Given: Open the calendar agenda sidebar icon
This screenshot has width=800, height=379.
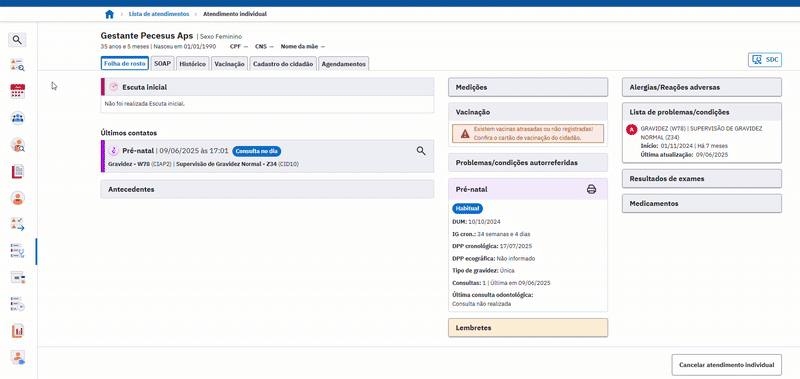Looking at the screenshot, I should [x=17, y=91].
